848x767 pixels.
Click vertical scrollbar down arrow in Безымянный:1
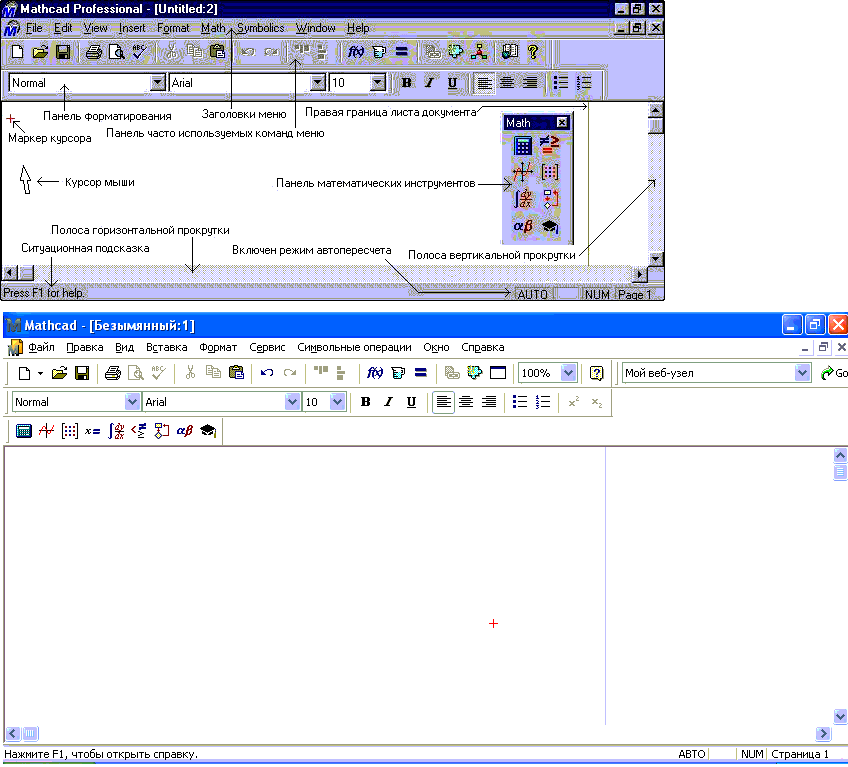840,717
